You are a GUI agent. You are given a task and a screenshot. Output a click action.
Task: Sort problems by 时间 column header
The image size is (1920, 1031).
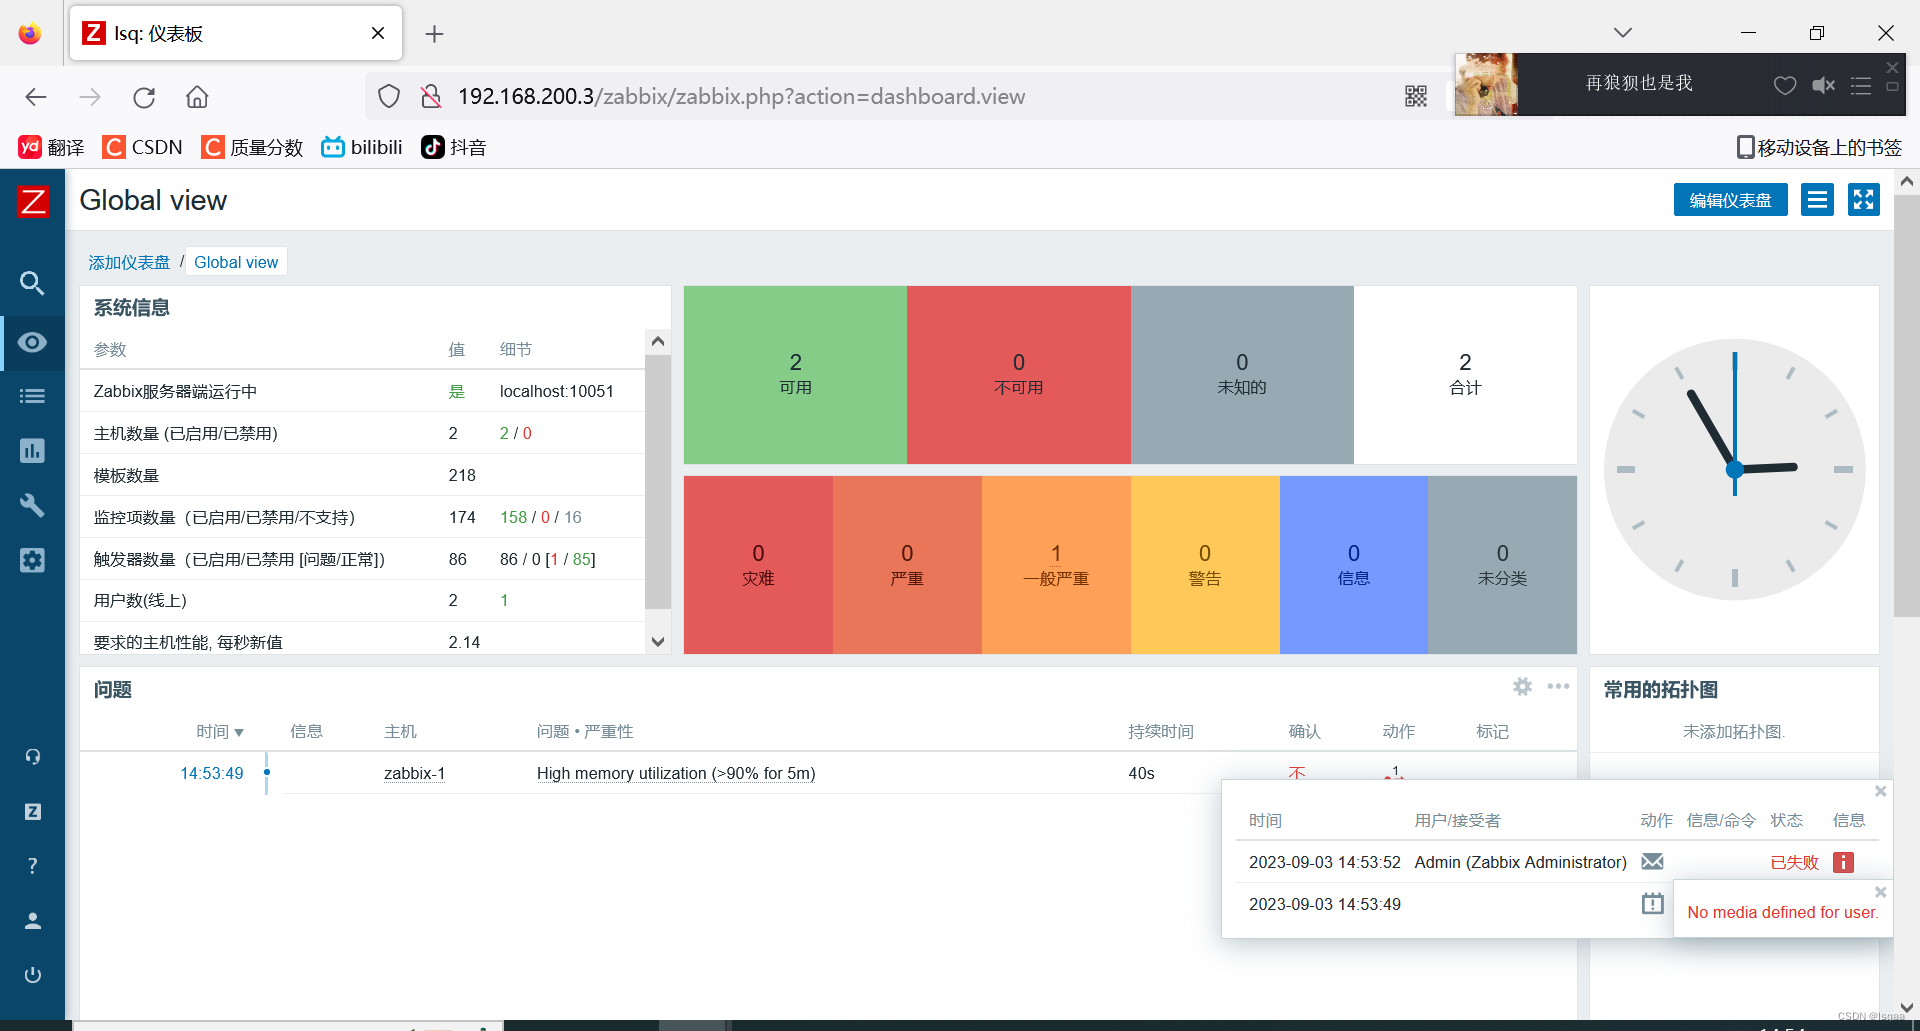[x=220, y=732]
